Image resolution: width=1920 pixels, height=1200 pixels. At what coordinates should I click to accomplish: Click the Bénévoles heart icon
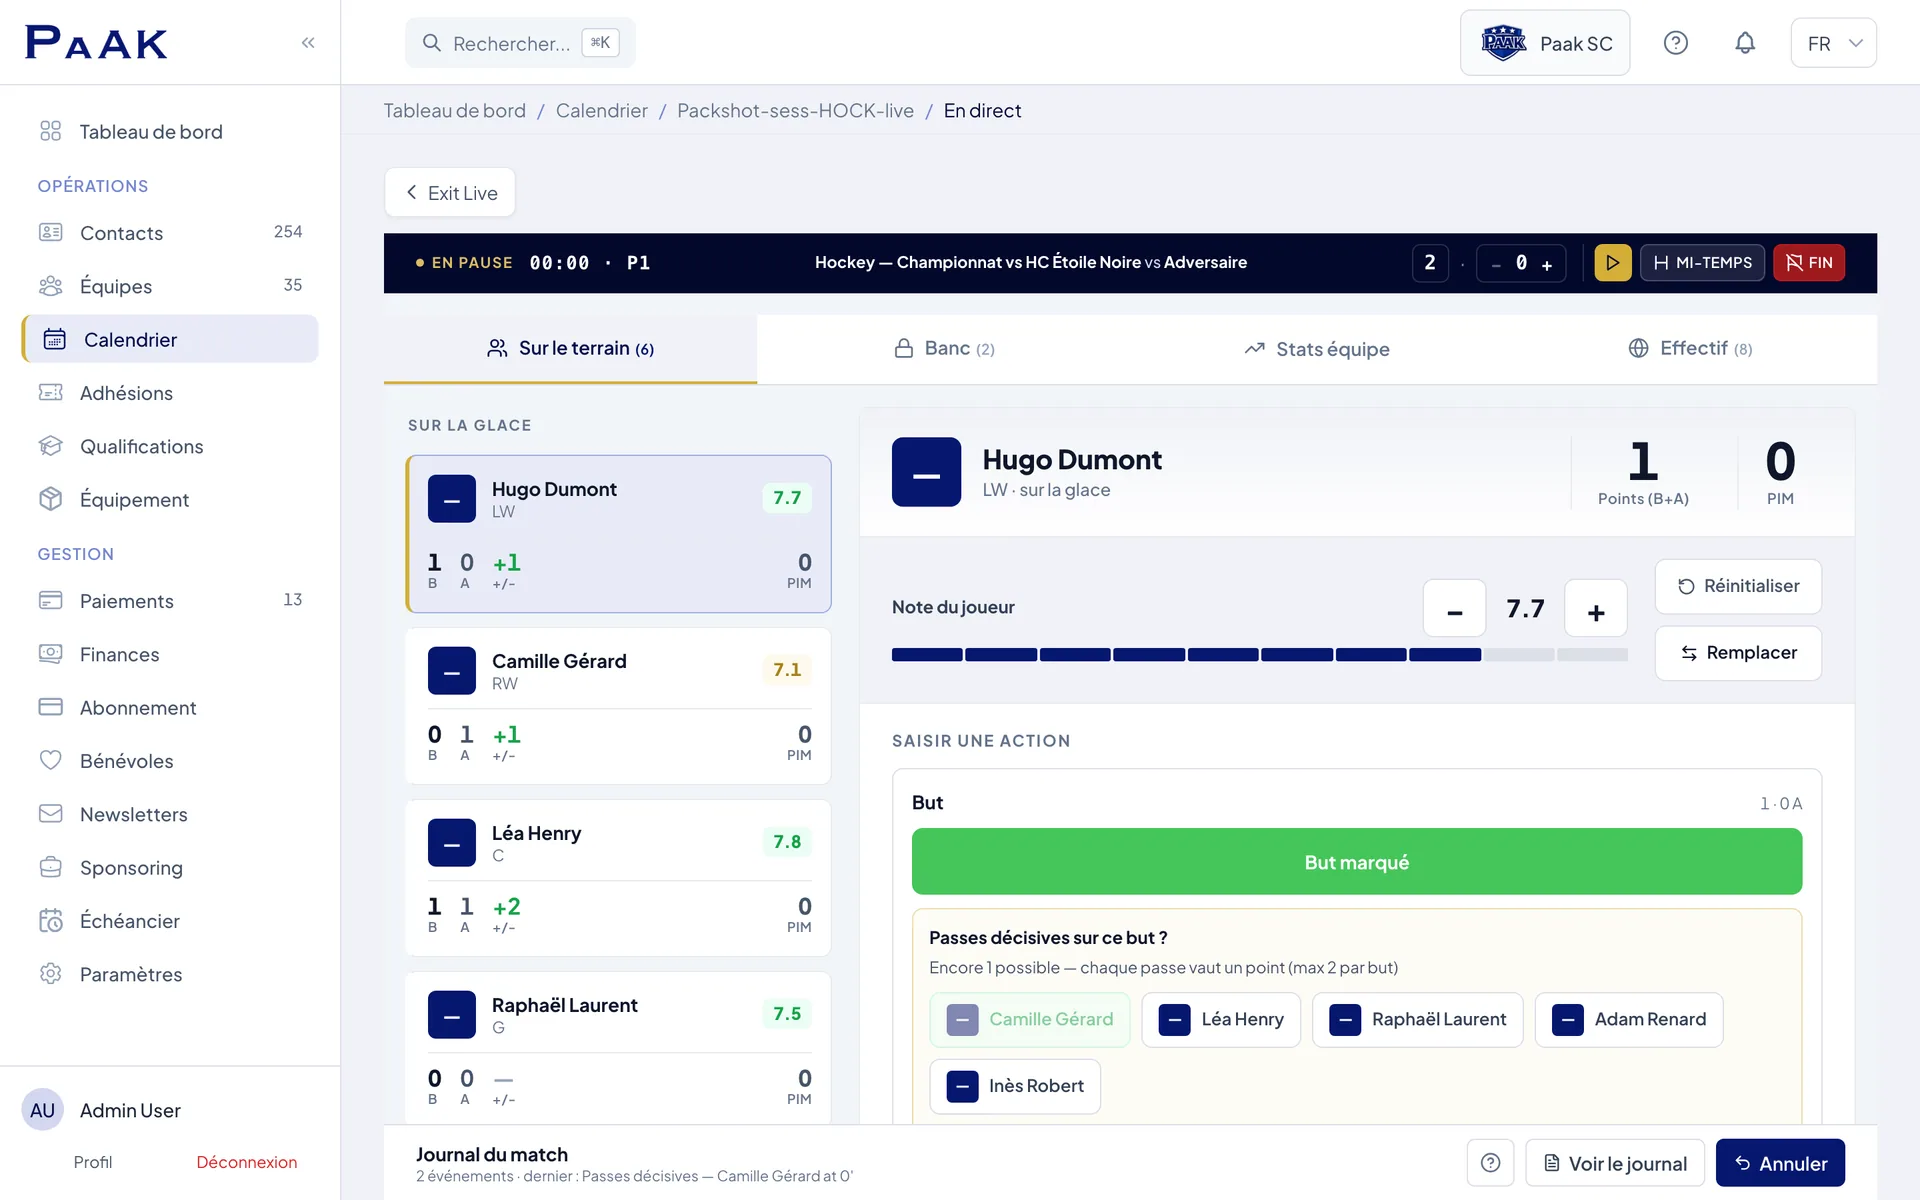click(51, 760)
